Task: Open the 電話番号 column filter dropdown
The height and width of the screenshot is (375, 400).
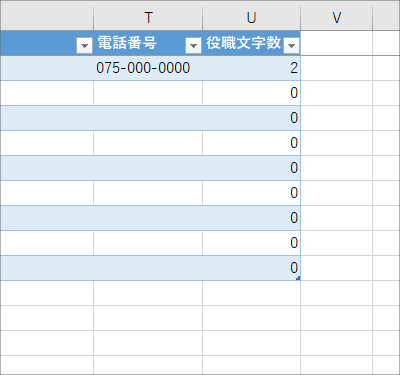Action: point(193,45)
